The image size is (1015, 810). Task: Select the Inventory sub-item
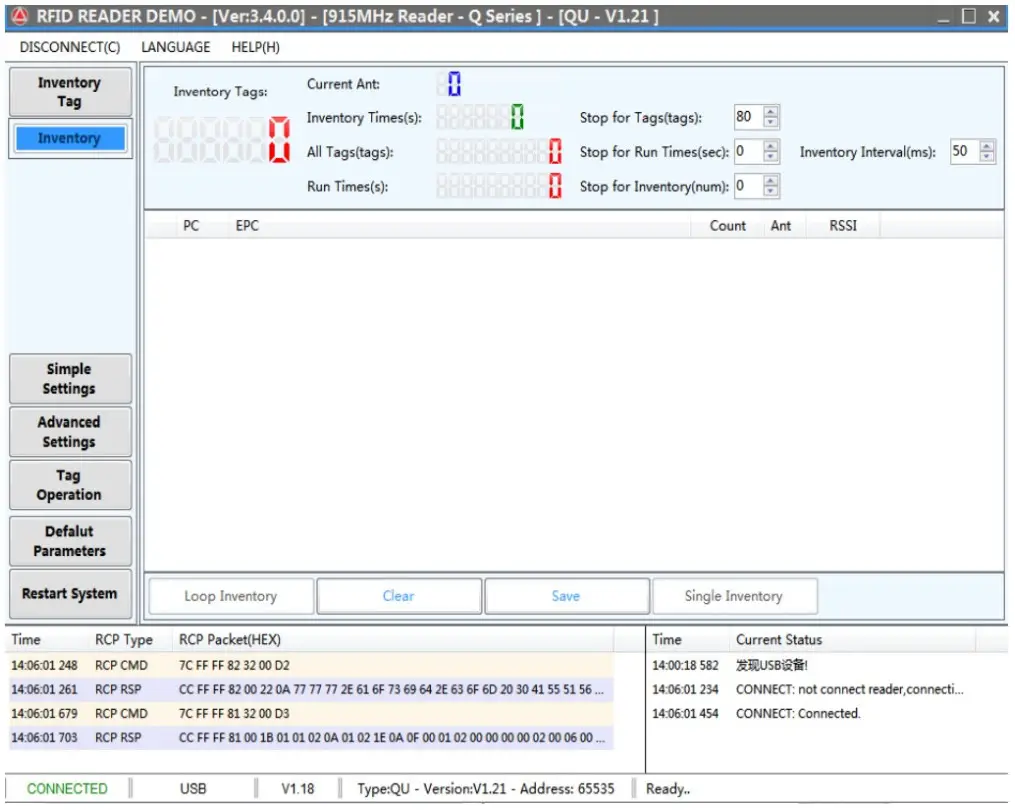coord(69,139)
